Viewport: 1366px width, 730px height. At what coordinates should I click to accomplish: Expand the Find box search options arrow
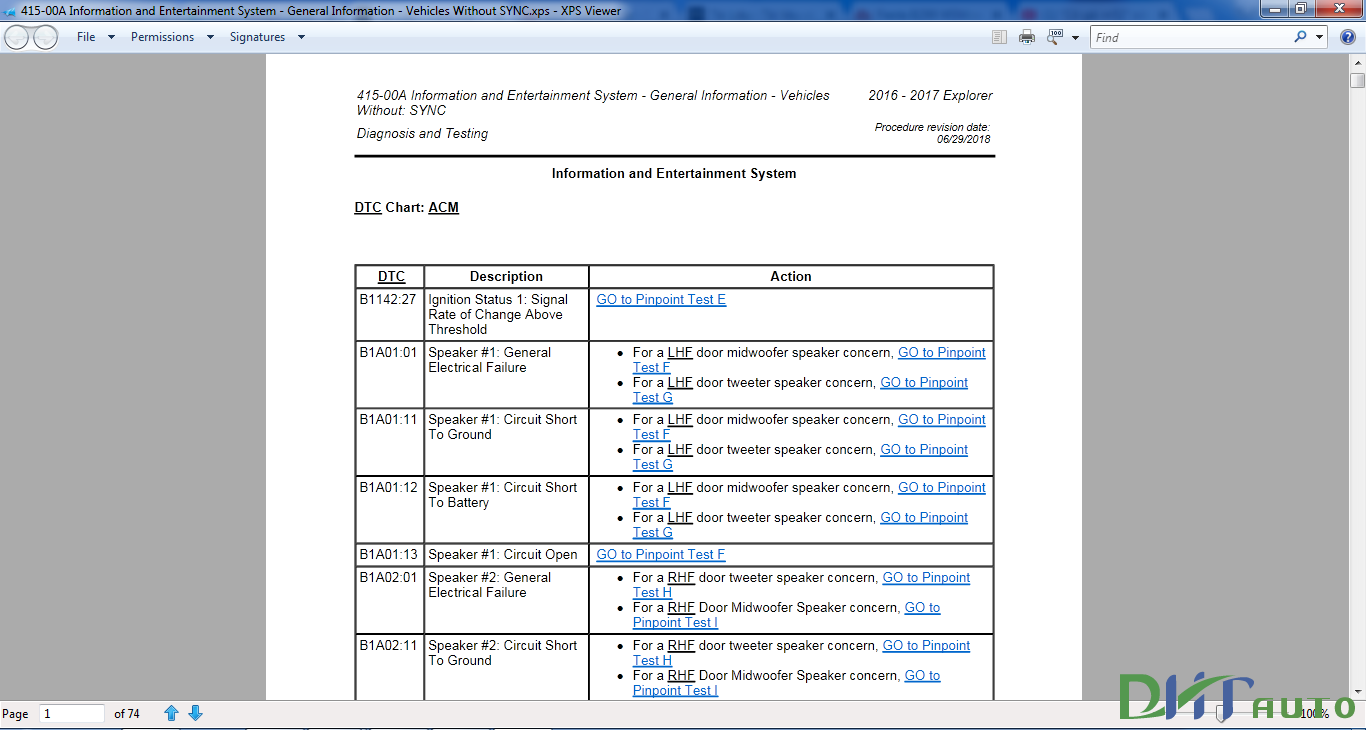click(x=1319, y=37)
